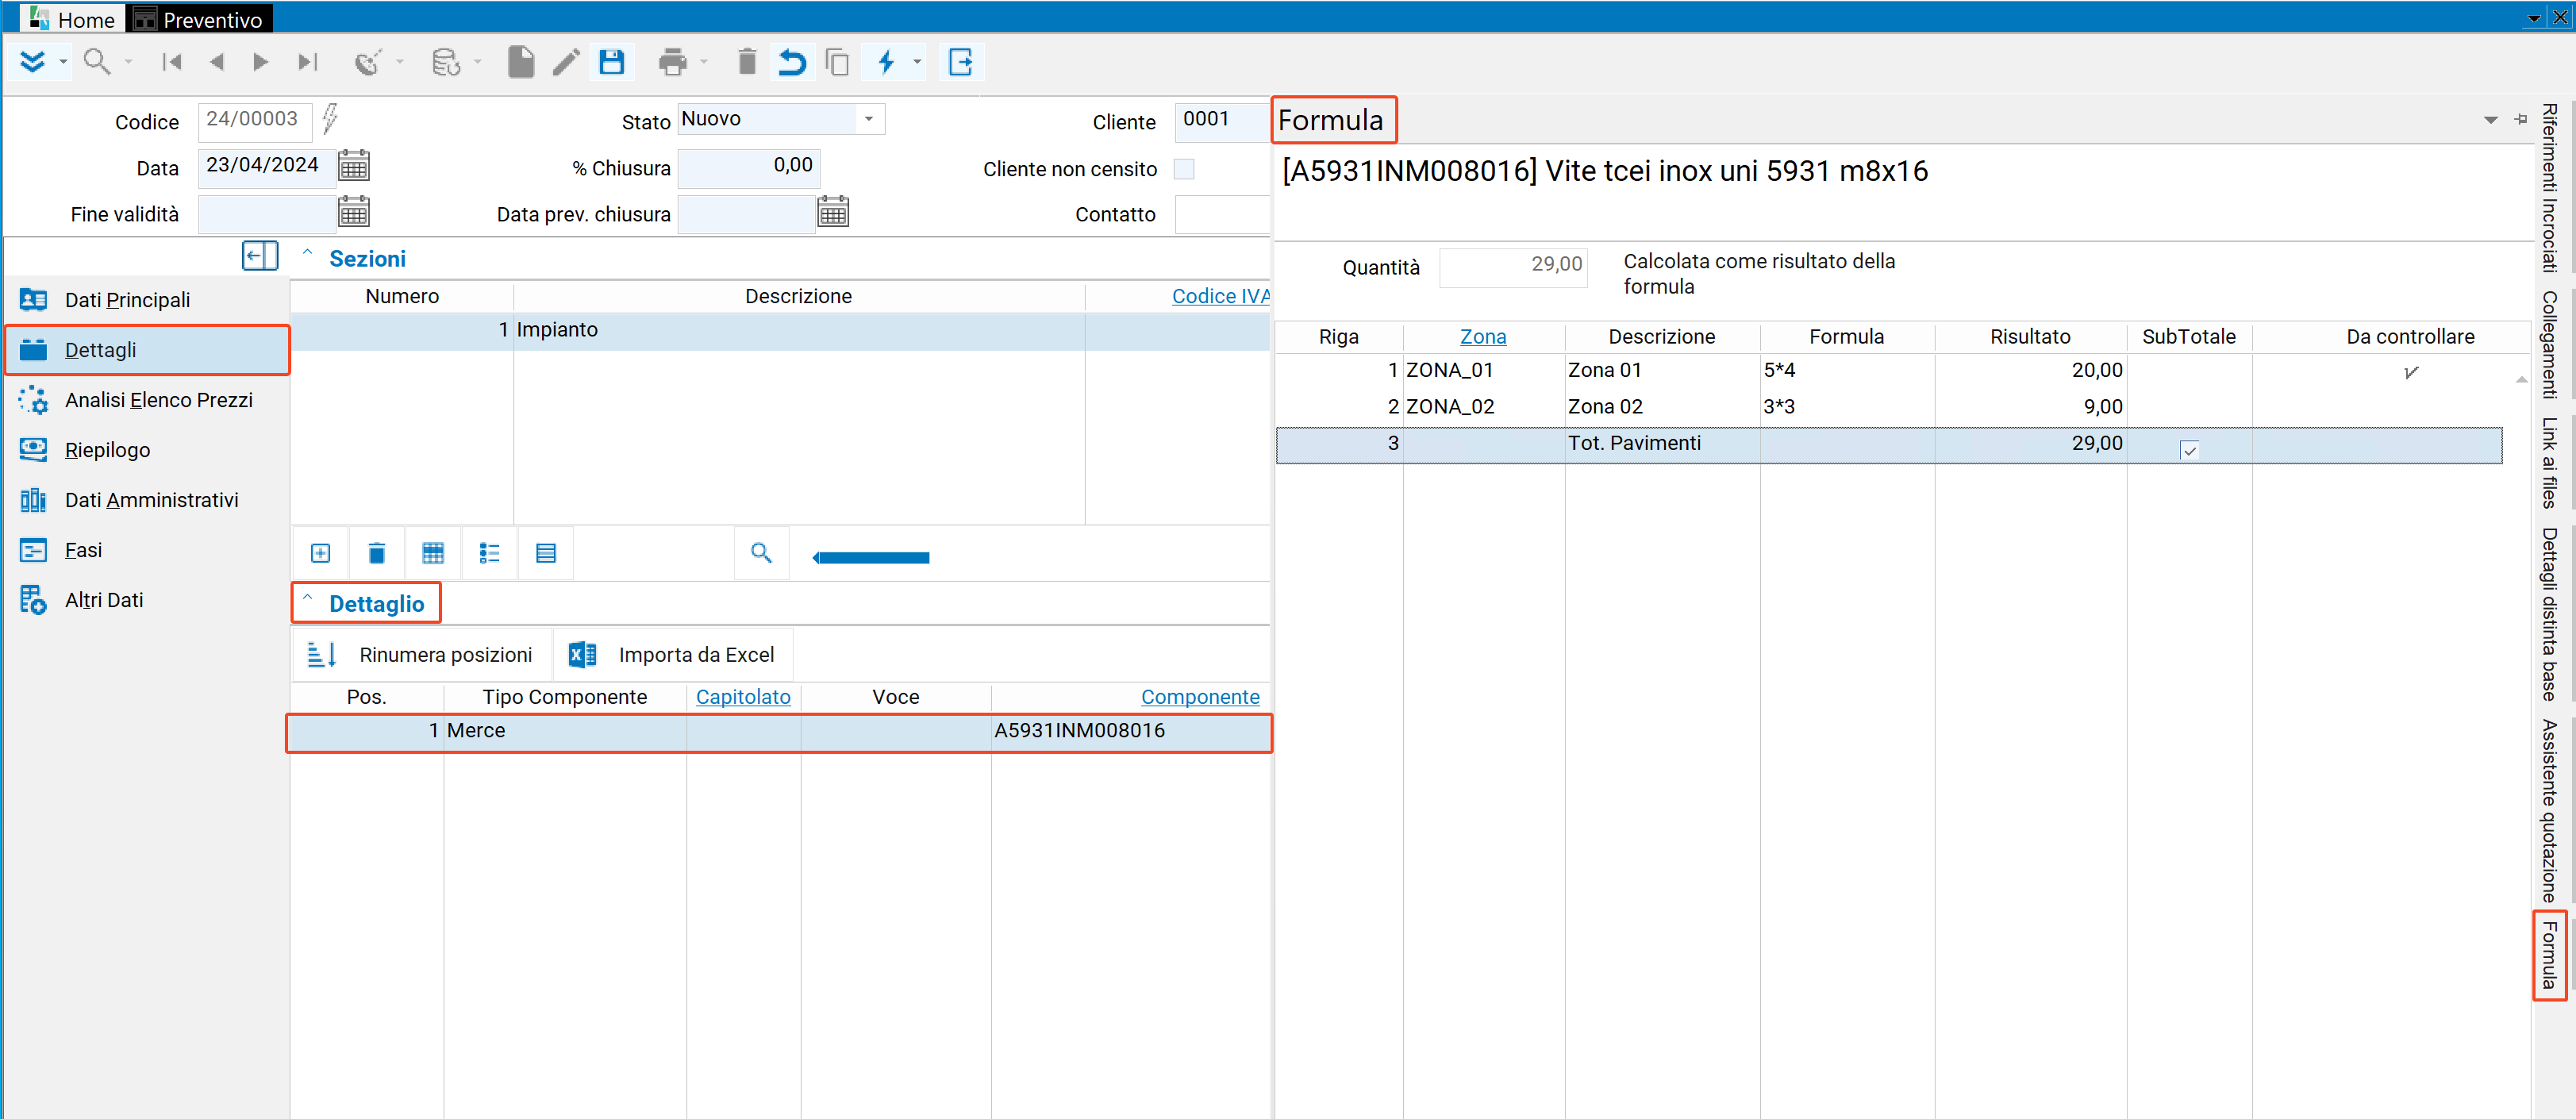
Task: Click the lightning icon next to Codice
Action: (330, 119)
